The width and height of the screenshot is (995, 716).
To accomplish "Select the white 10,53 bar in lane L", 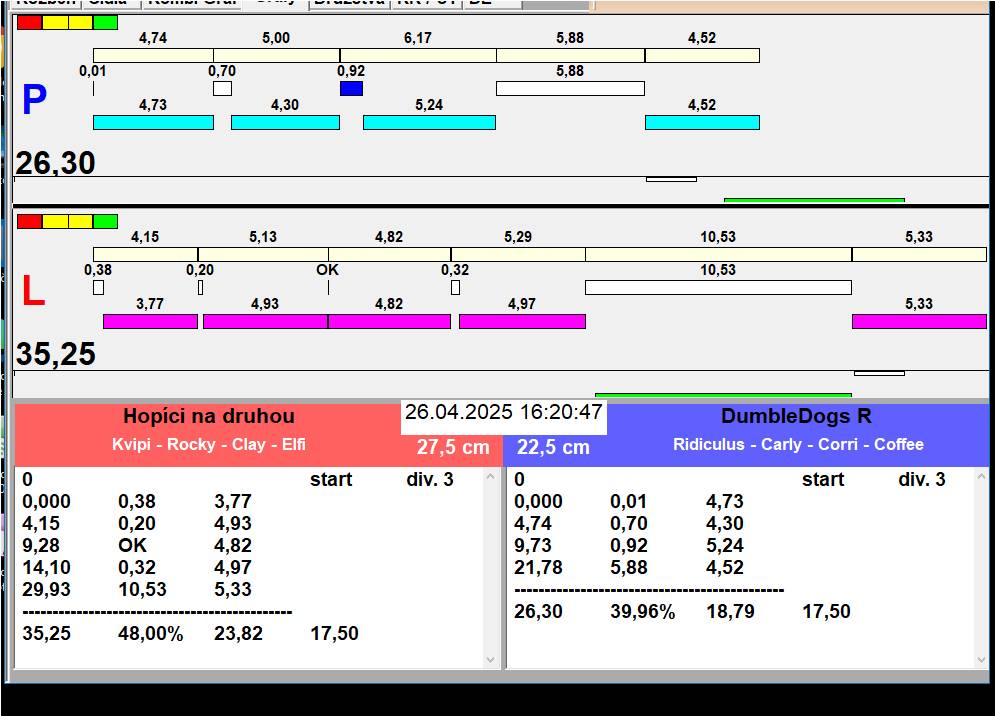I will tap(718, 288).
